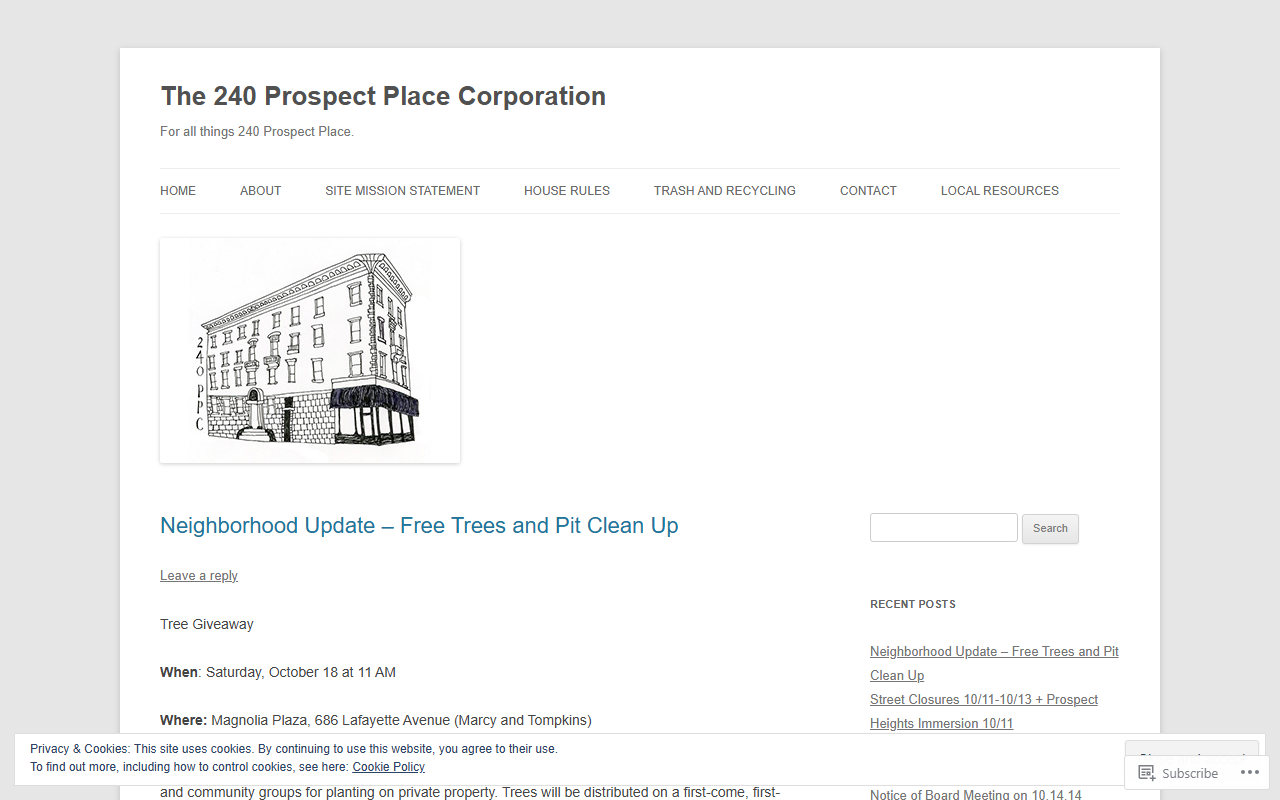This screenshot has height=800, width=1280.
Task: Open Trash and Recycling page
Action: point(725,191)
